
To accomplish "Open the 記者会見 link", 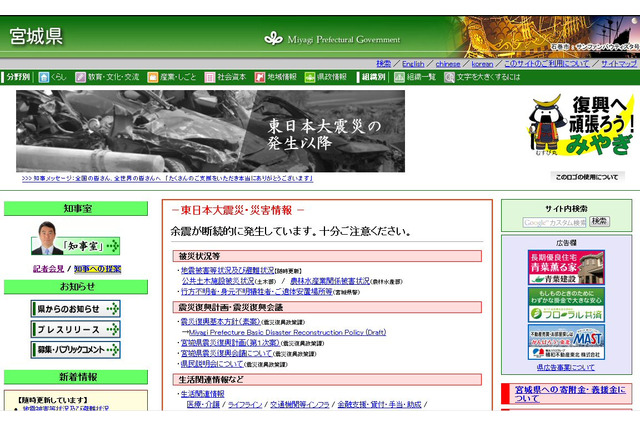I will pos(49,269).
